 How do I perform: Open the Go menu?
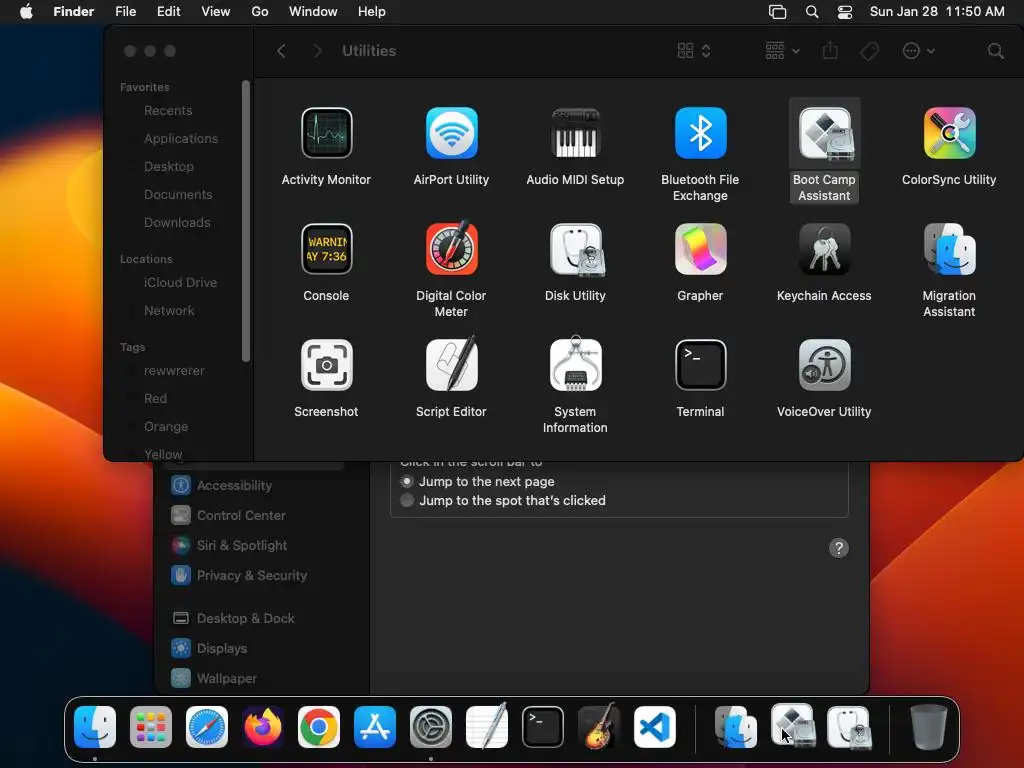[x=260, y=12]
